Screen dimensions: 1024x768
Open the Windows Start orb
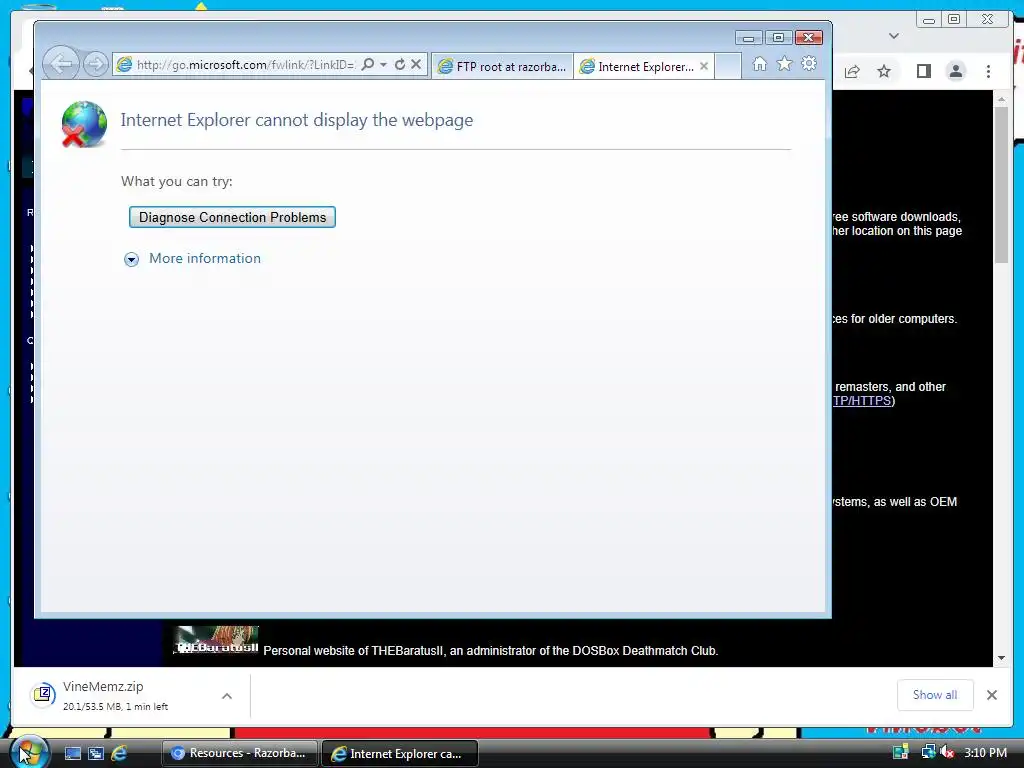(x=29, y=753)
